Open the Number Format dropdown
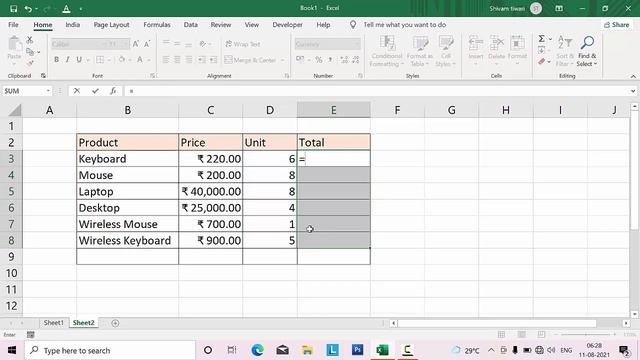 pos(358,44)
